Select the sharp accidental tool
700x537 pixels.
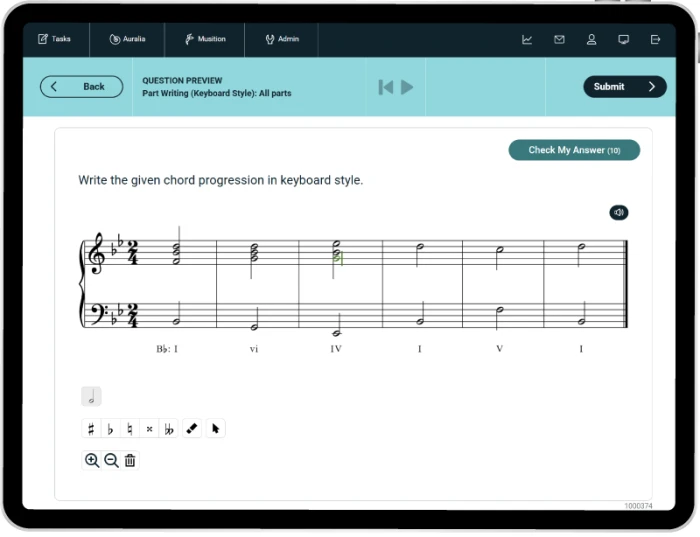click(91, 429)
